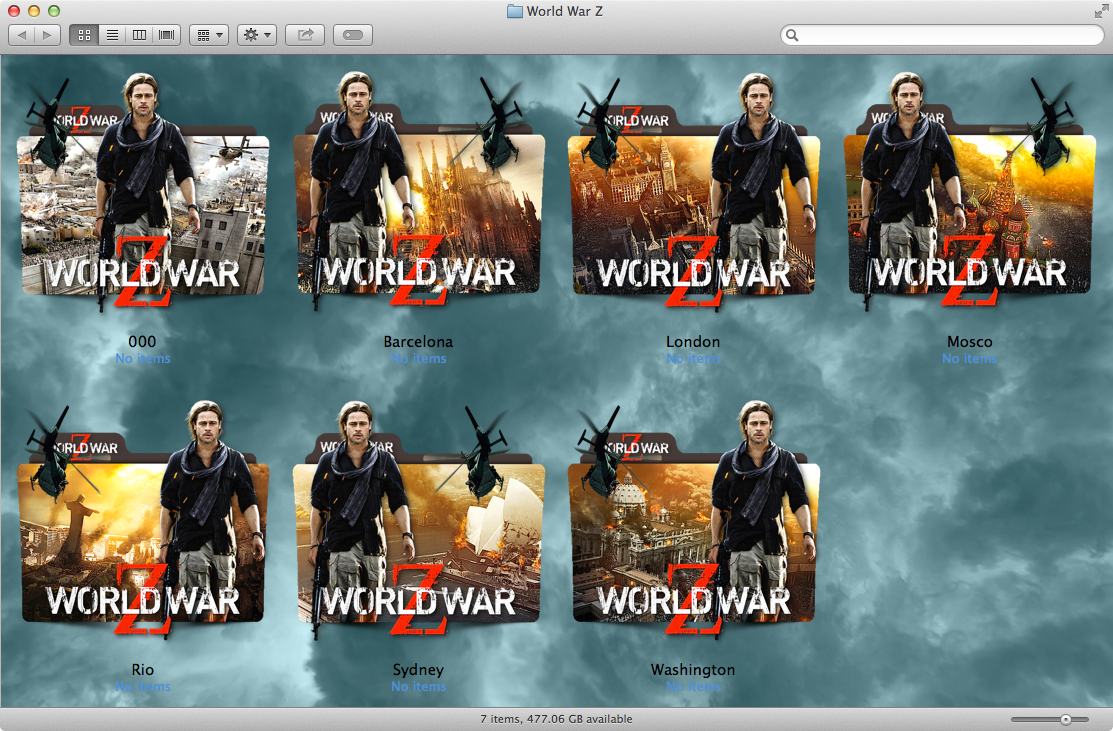Switch to icon view
The image size is (1113, 731).
point(84,35)
